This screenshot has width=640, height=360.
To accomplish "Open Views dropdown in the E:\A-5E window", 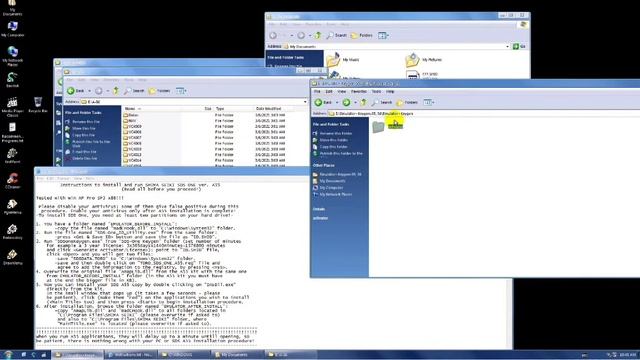I will click(x=181, y=91).
